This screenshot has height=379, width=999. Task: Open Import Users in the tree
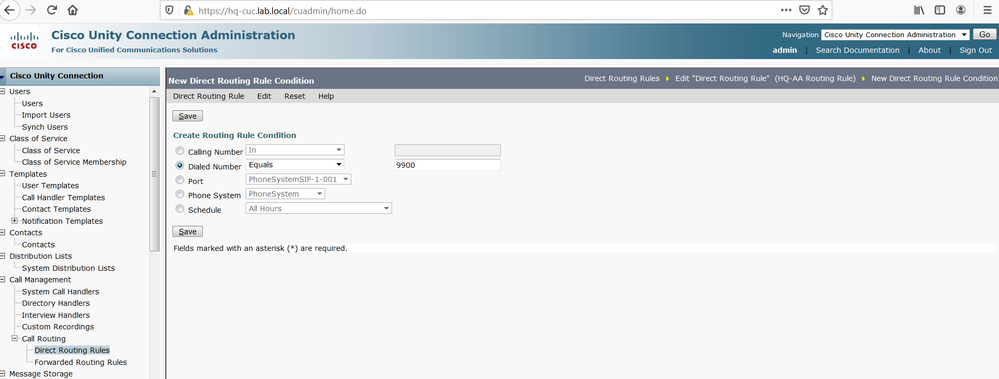point(46,115)
